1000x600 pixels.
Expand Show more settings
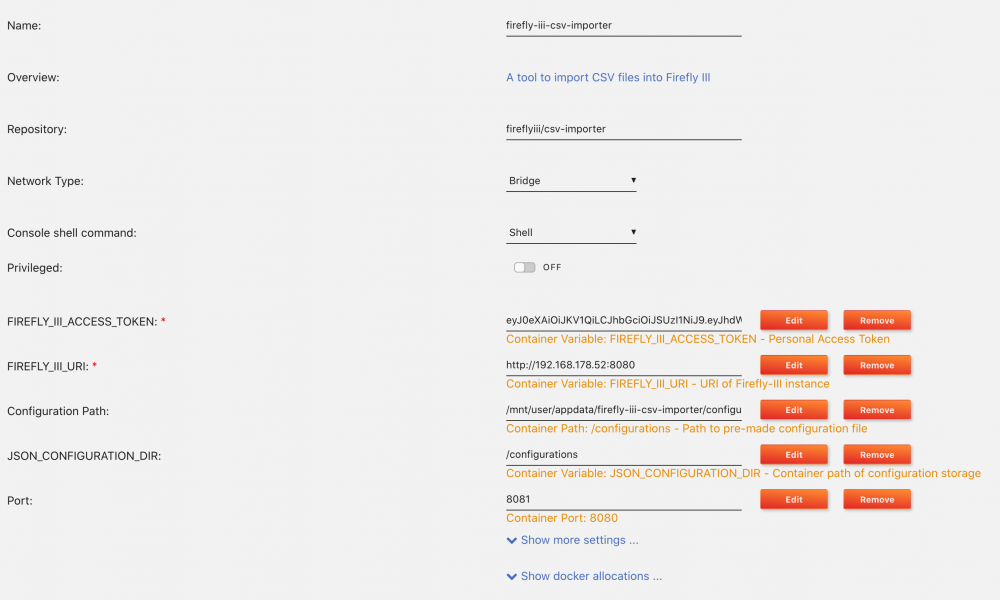click(x=579, y=540)
